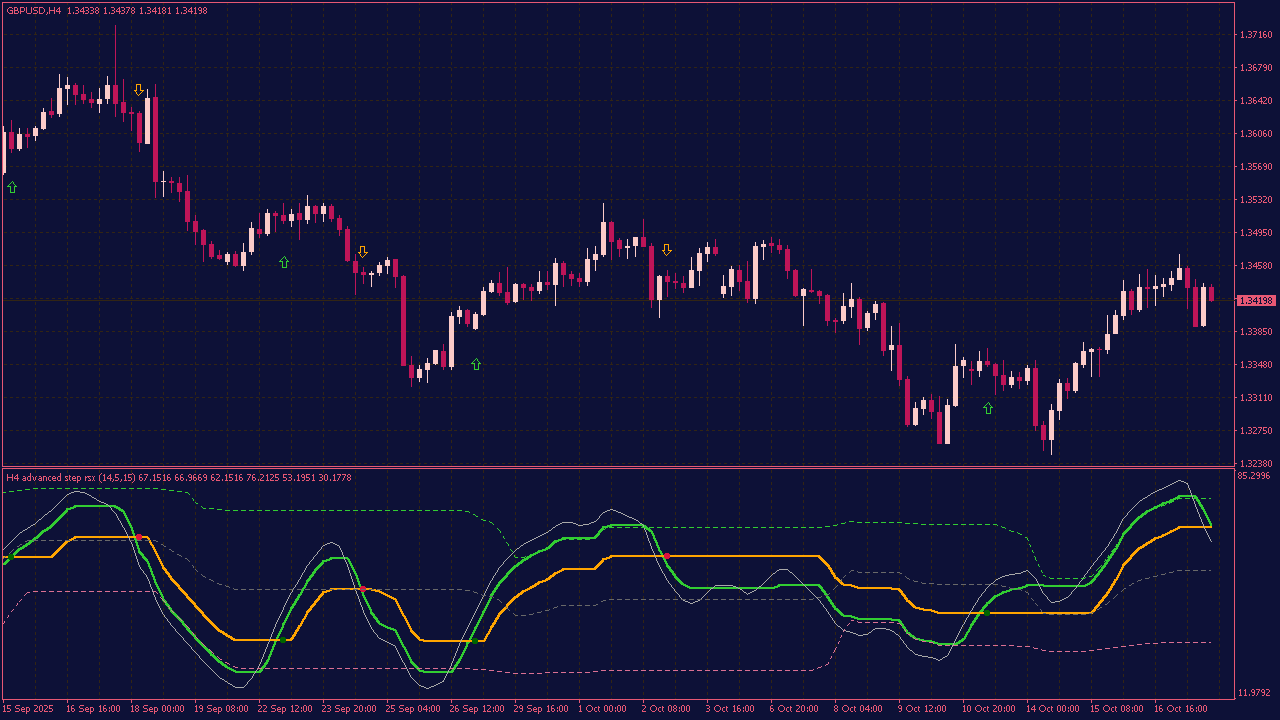Select the green buy arrow near 26 Sep 12:00
The width and height of the screenshot is (1280, 720).
(x=476, y=364)
